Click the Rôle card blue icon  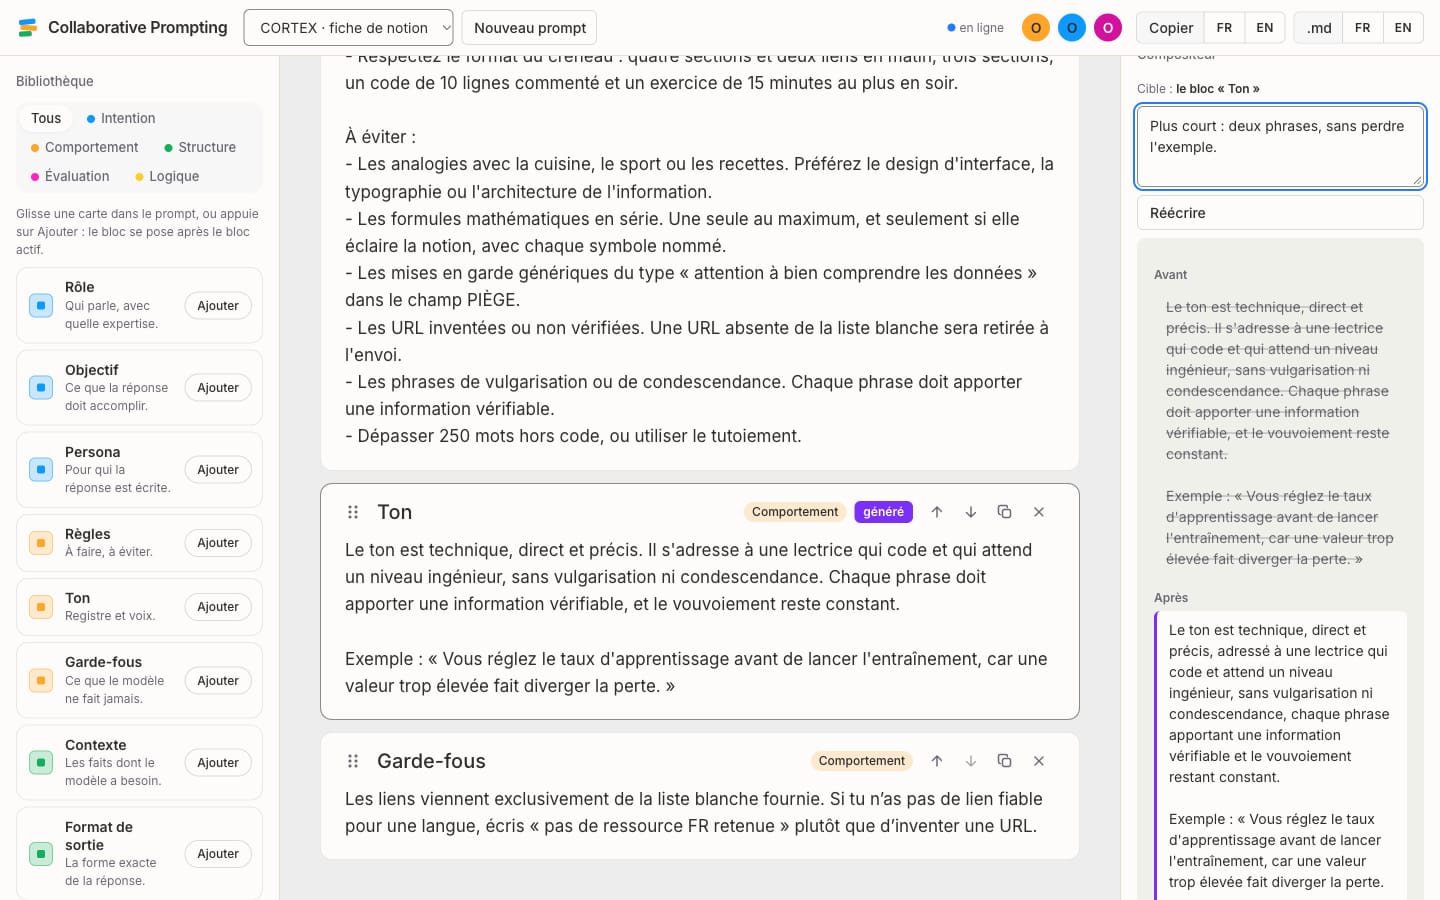tap(41, 305)
